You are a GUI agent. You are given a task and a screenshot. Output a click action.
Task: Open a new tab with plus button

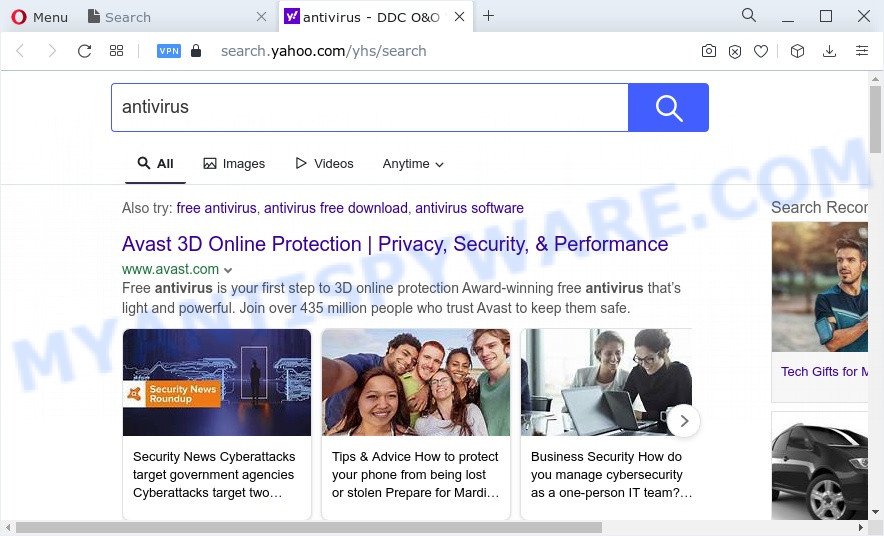[488, 16]
